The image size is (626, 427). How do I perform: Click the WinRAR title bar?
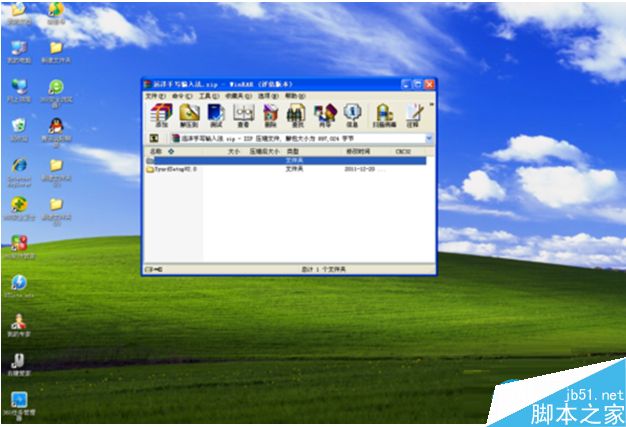271,84
